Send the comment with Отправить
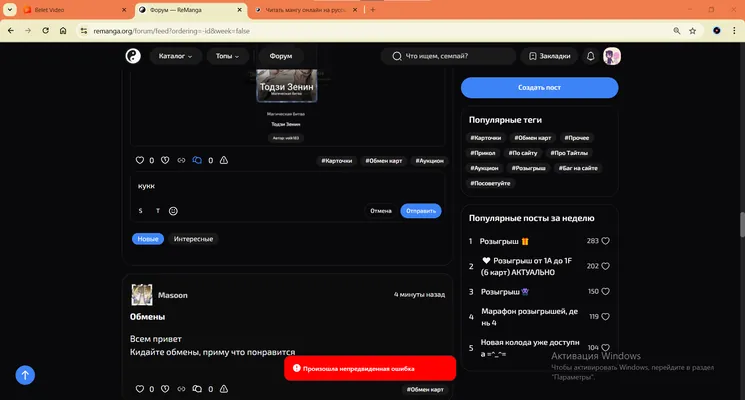745x400 pixels. pos(421,211)
